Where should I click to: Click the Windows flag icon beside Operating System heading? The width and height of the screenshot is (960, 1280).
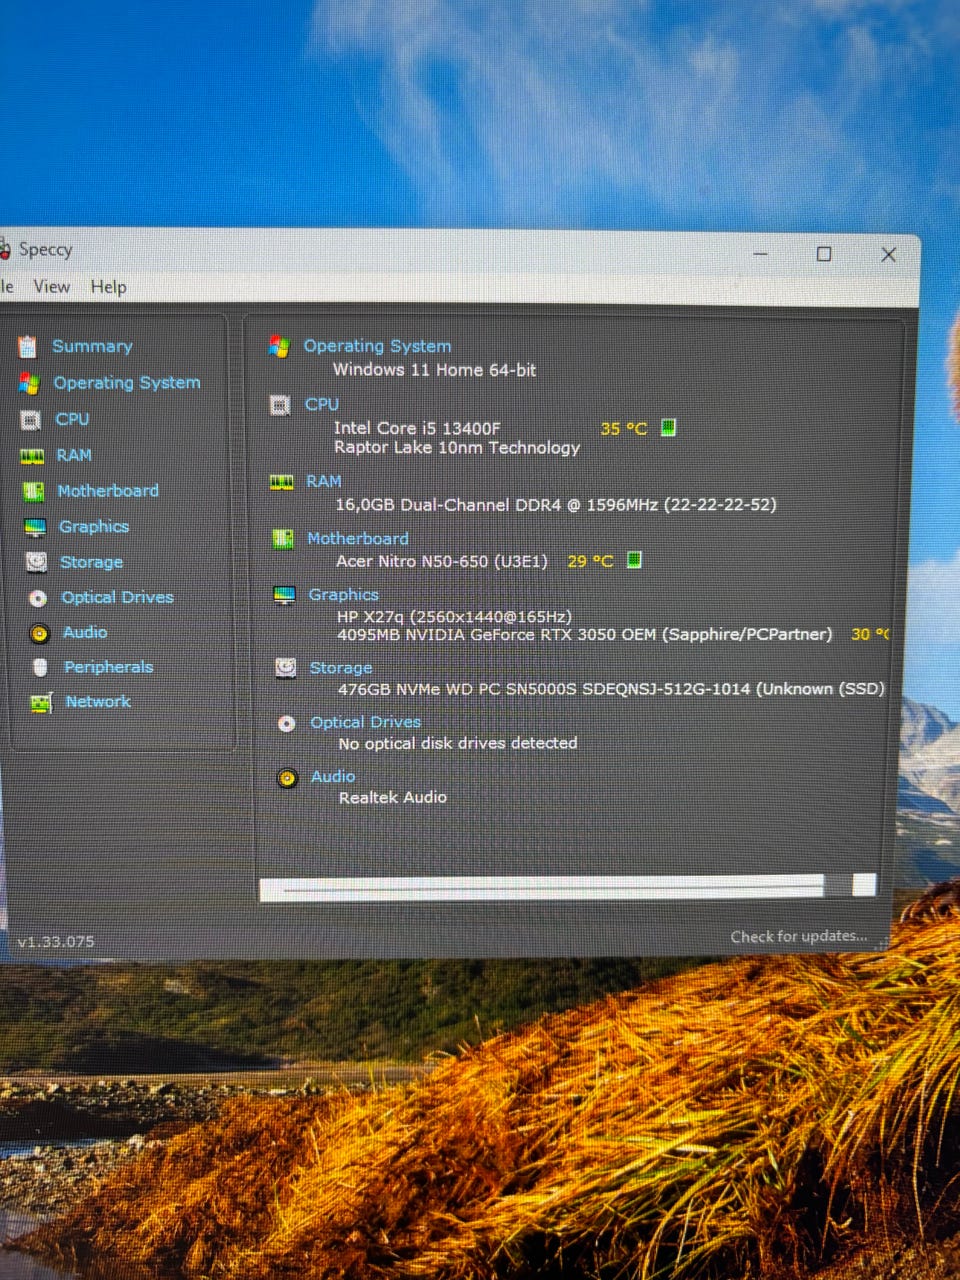(279, 347)
